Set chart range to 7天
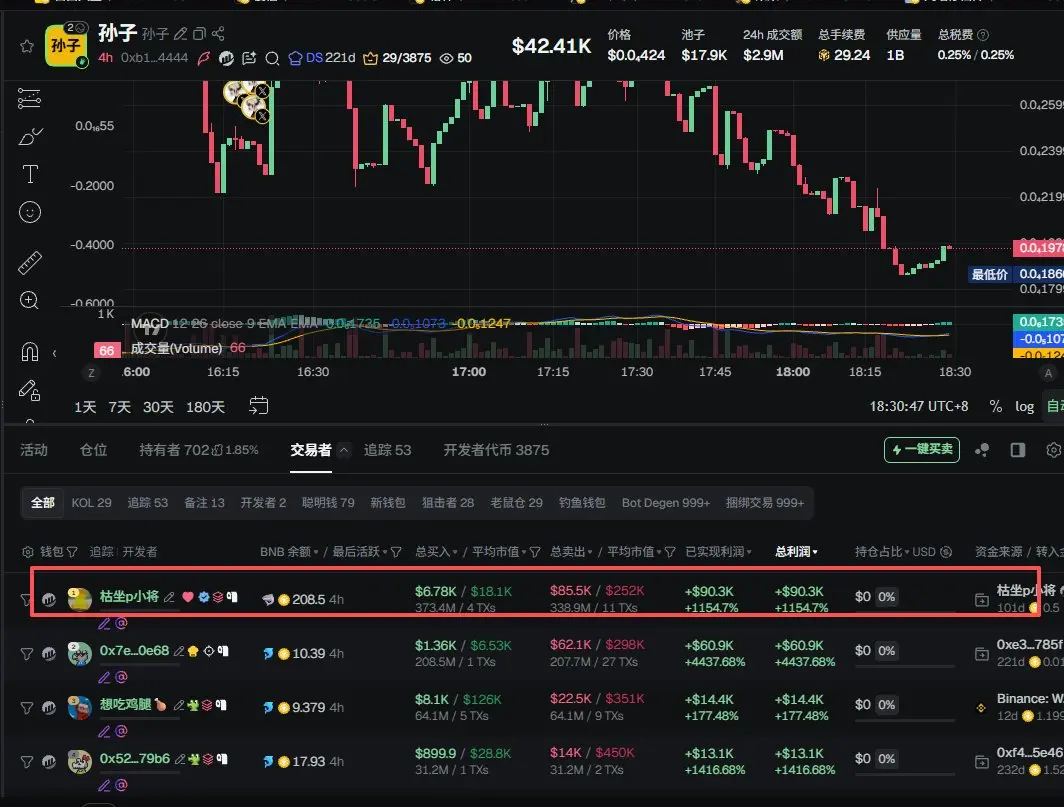Viewport: 1064px width, 807px height. [x=119, y=407]
